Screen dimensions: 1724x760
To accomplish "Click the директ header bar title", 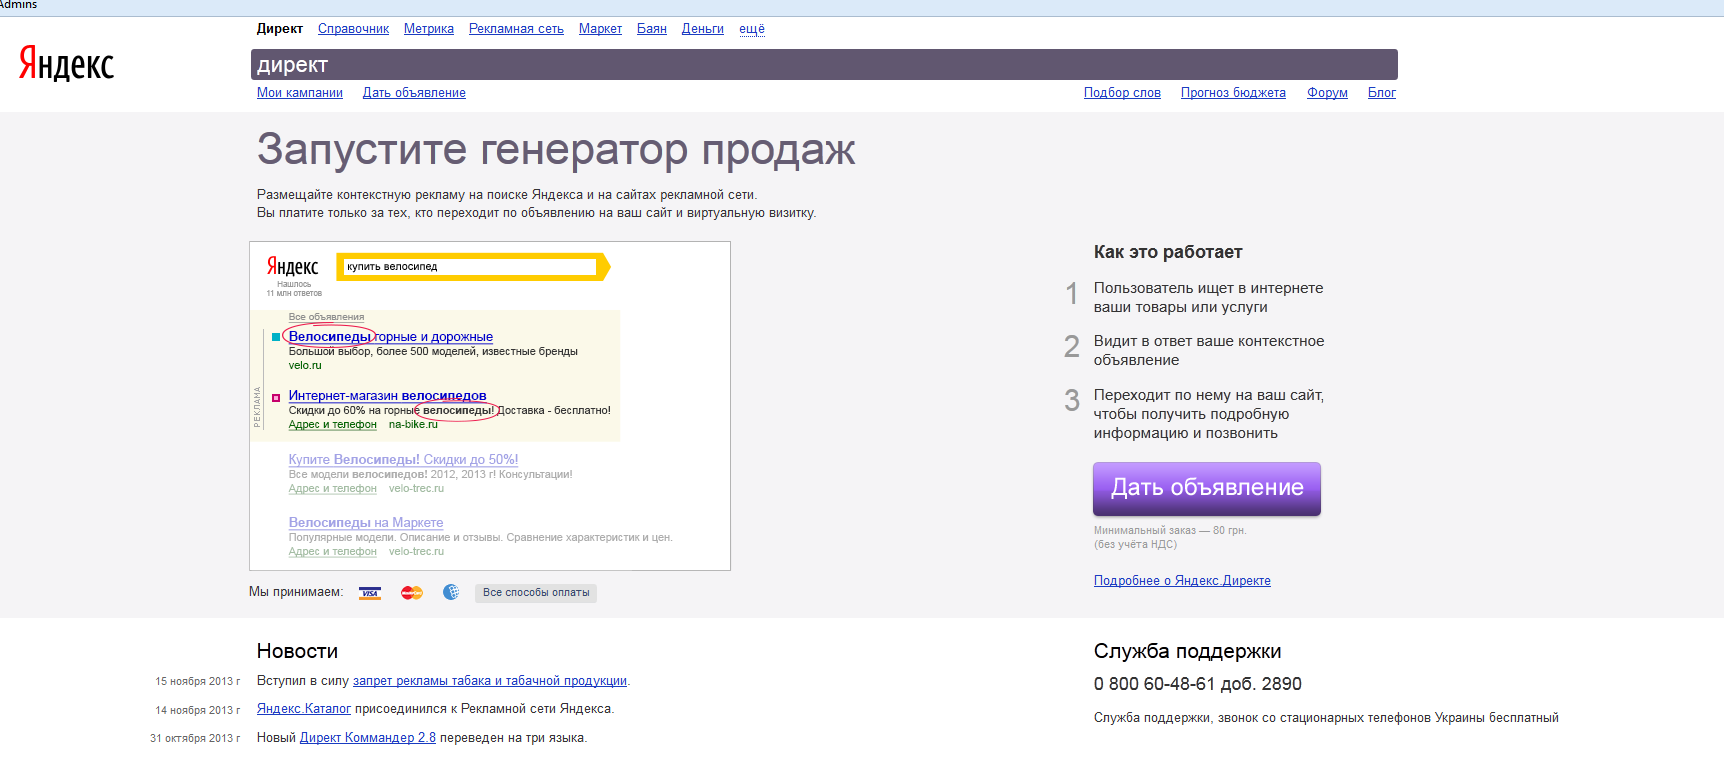I will click(293, 65).
